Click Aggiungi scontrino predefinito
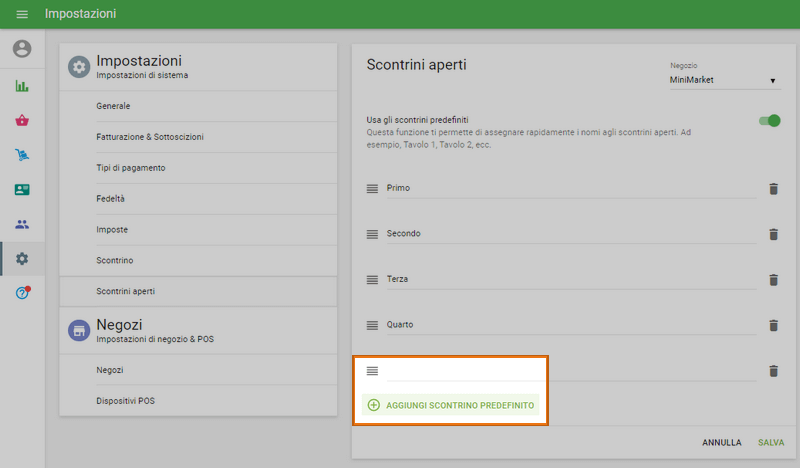800x468 pixels. tap(450, 405)
